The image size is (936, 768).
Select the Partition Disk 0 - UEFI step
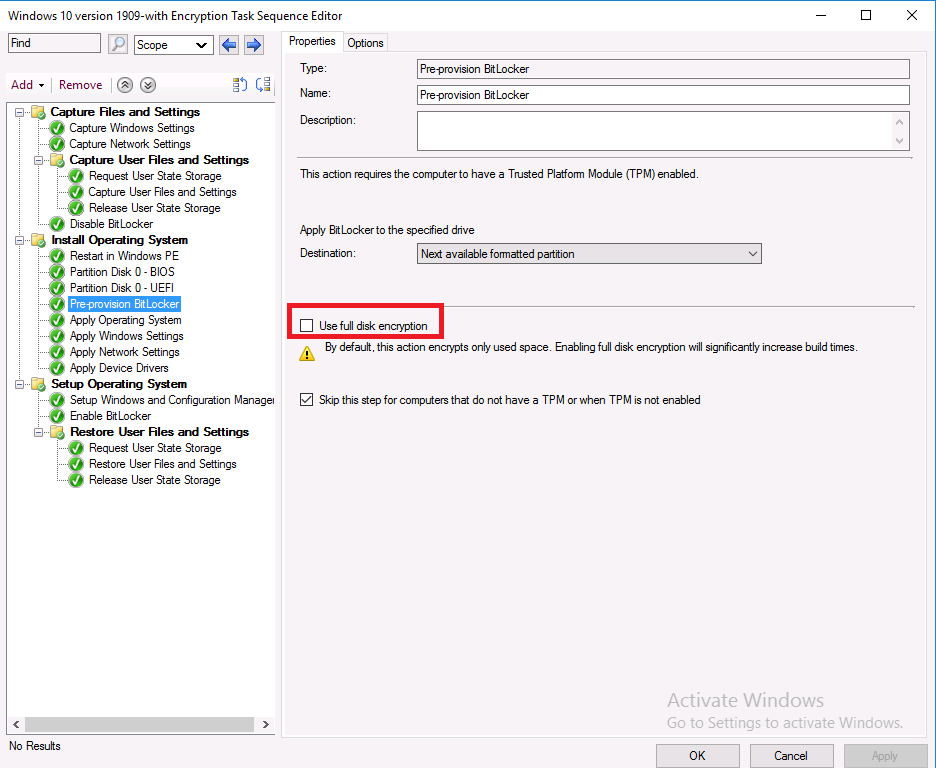click(x=122, y=288)
